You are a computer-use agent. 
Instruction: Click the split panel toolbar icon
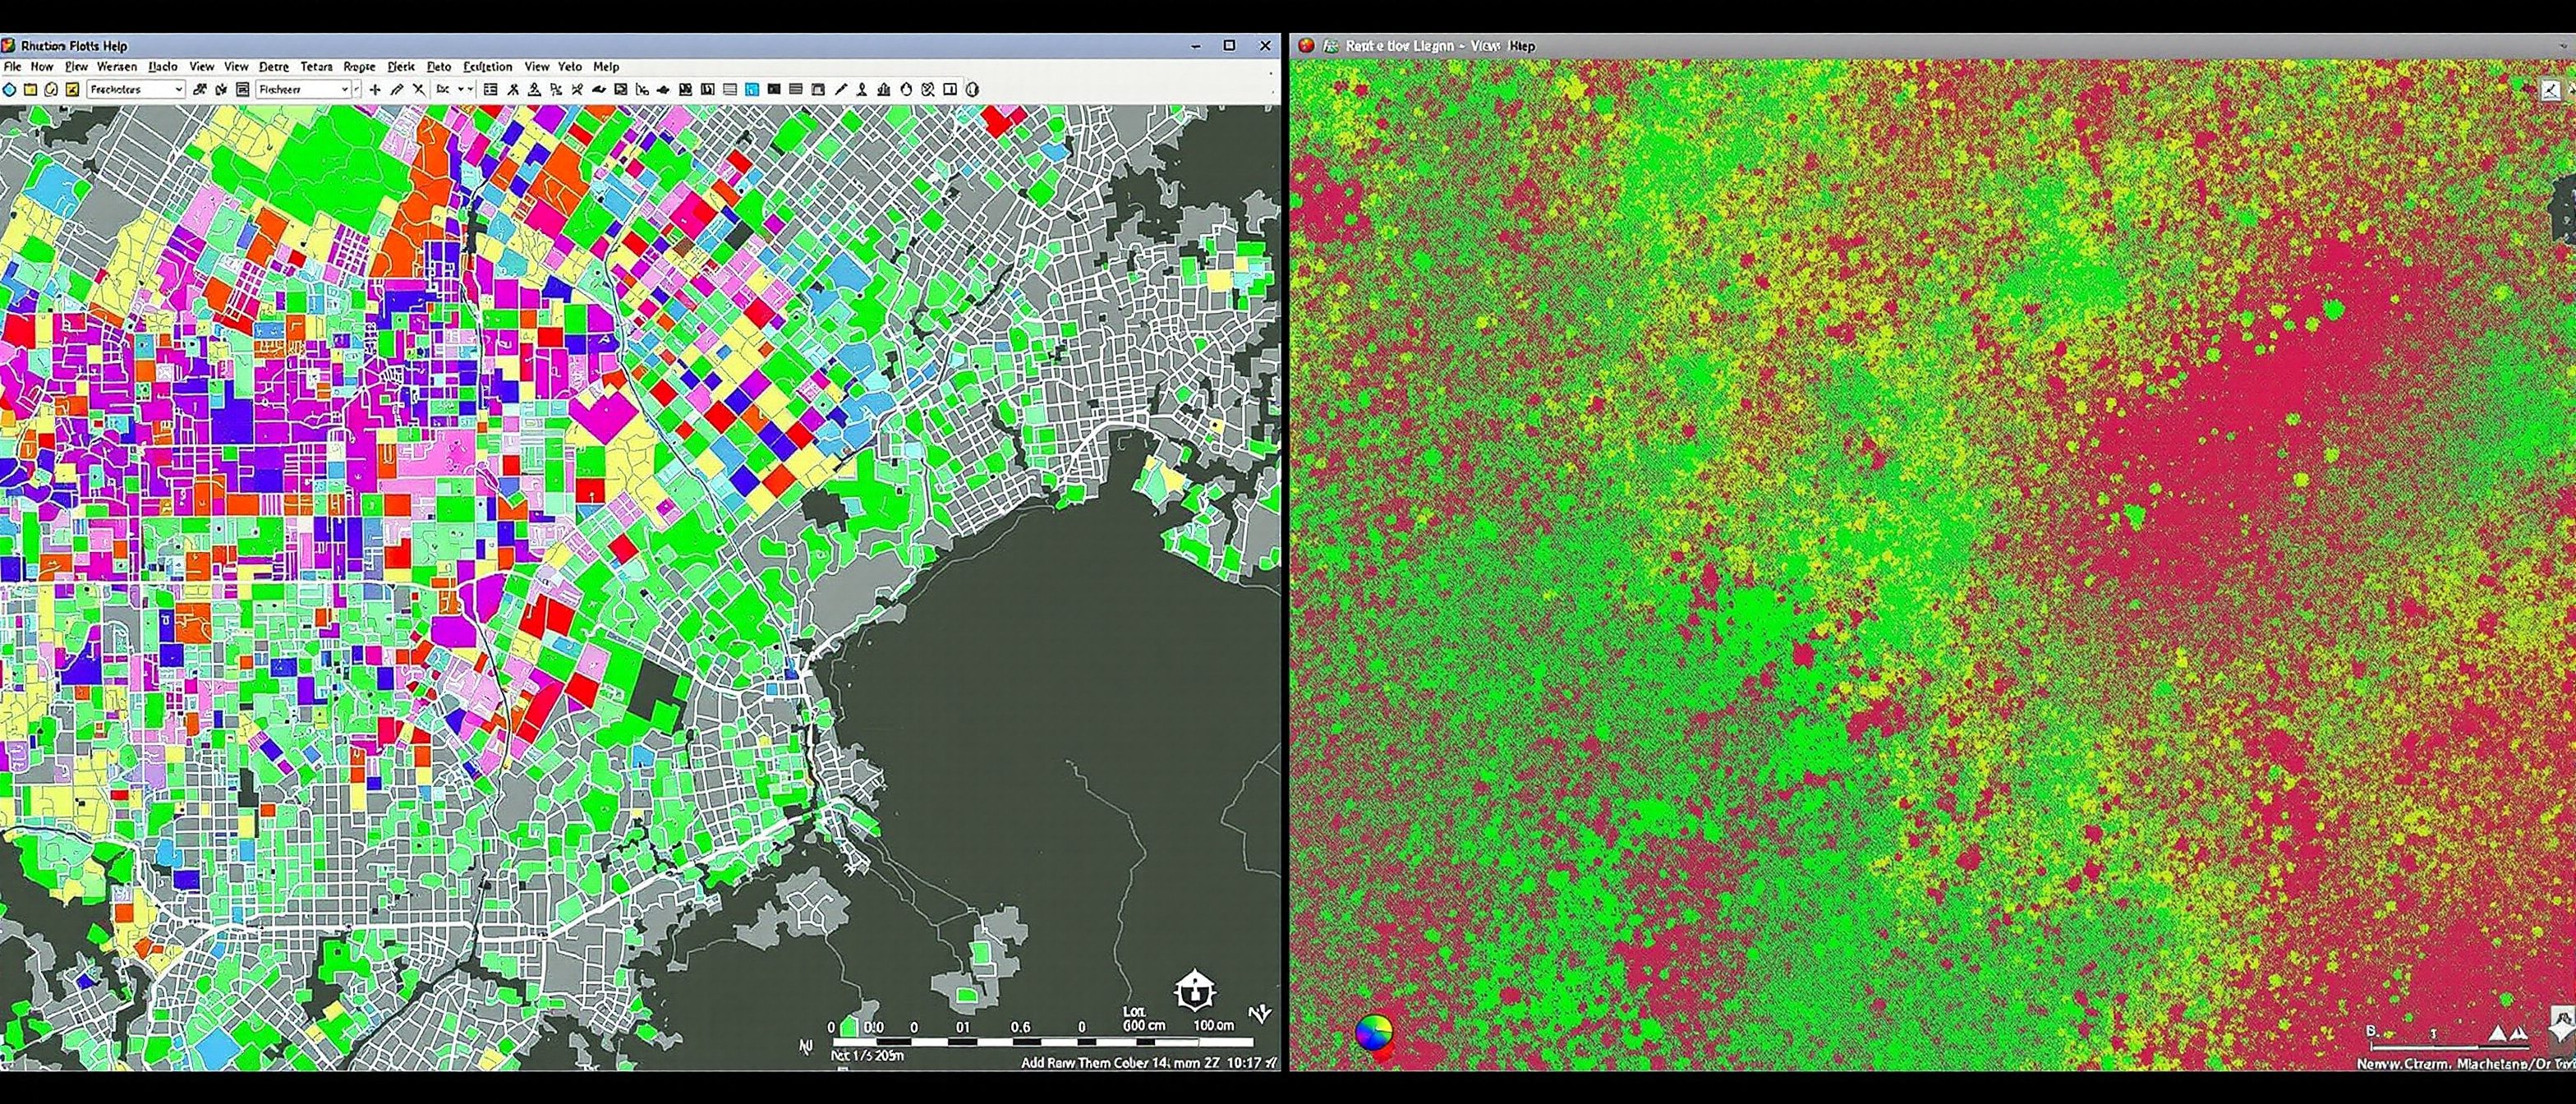click(x=950, y=90)
